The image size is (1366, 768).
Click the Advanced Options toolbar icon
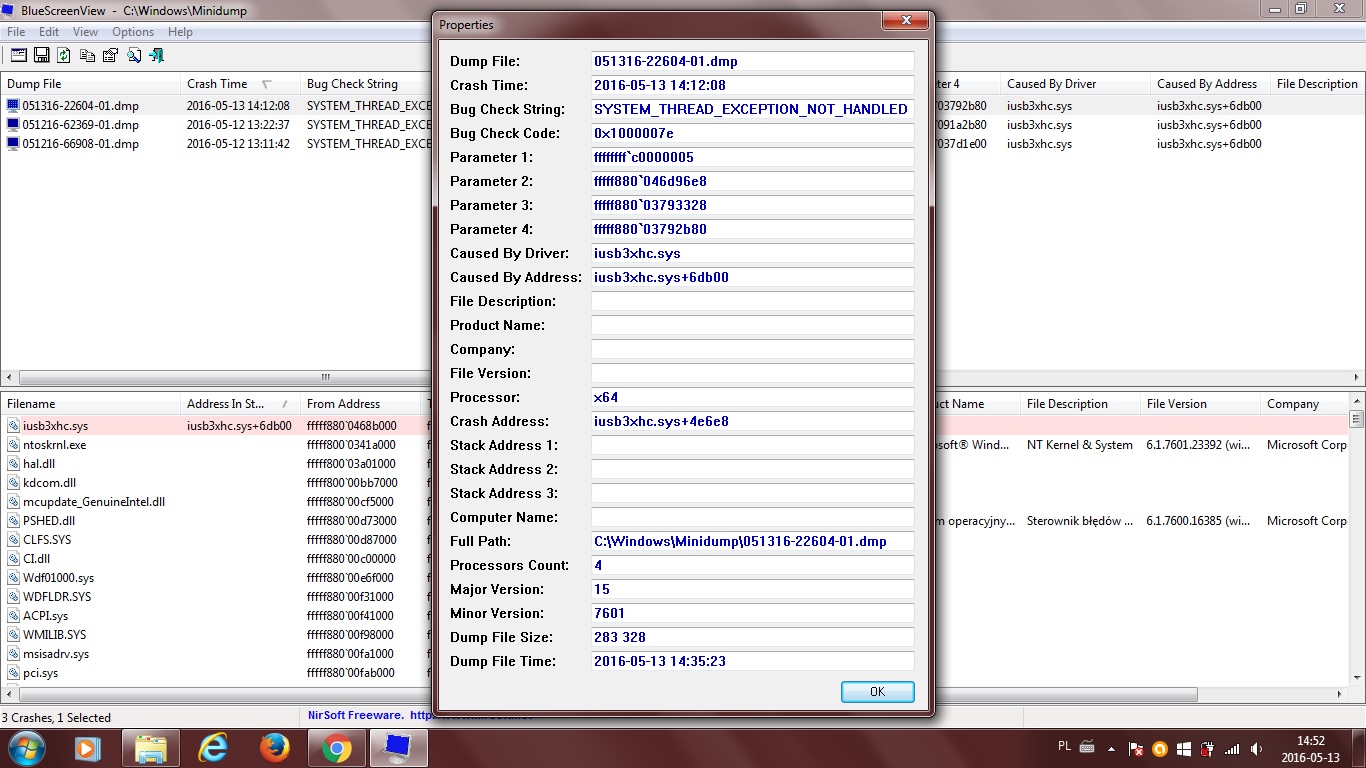(x=19, y=55)
